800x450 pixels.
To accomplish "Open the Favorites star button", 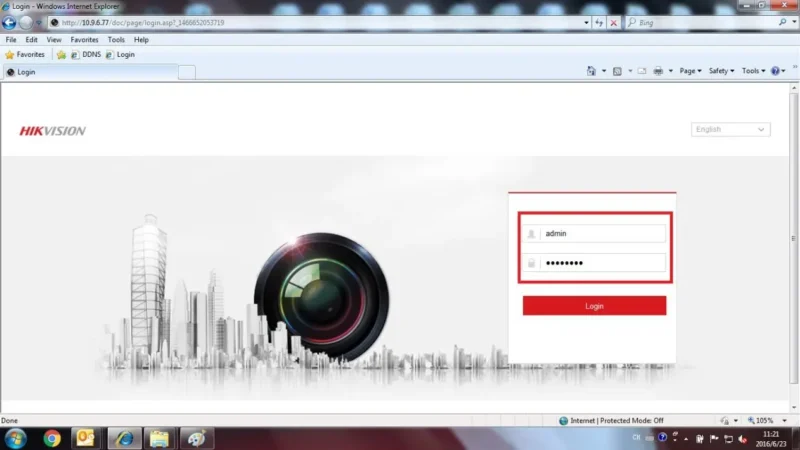I will click(25, 55).
